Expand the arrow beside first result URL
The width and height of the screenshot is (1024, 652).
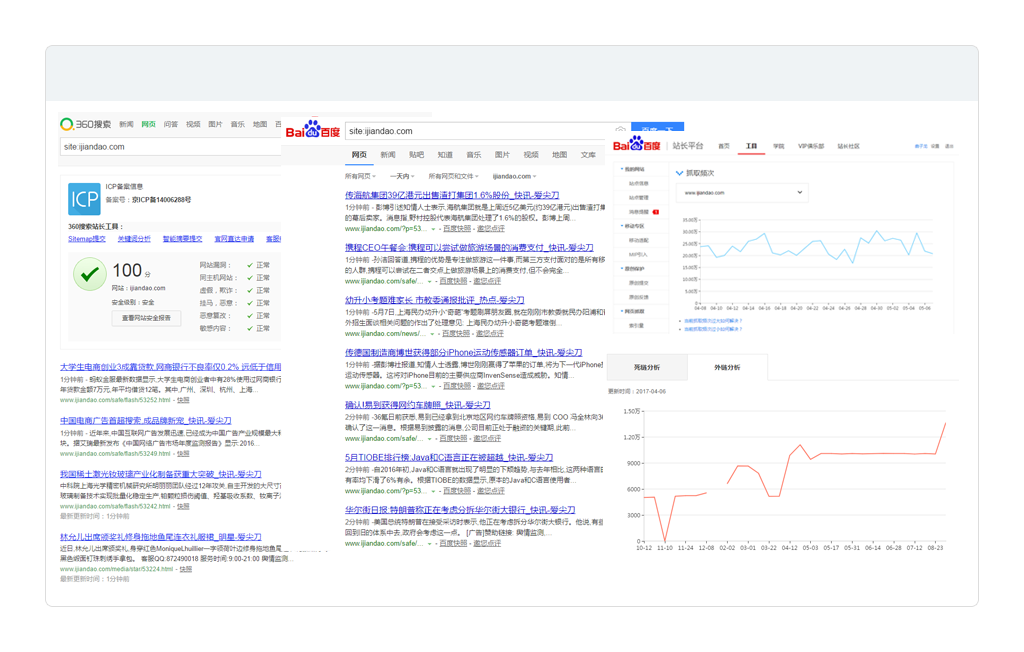pos(433,229)
